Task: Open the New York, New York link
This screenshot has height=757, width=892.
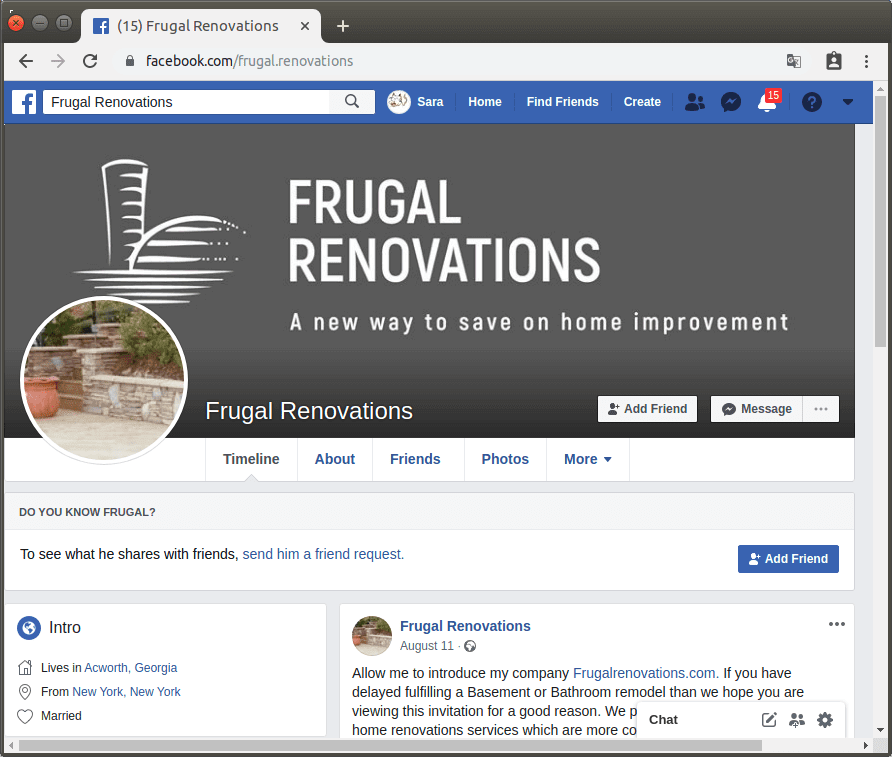Action: tap(126, 692)
